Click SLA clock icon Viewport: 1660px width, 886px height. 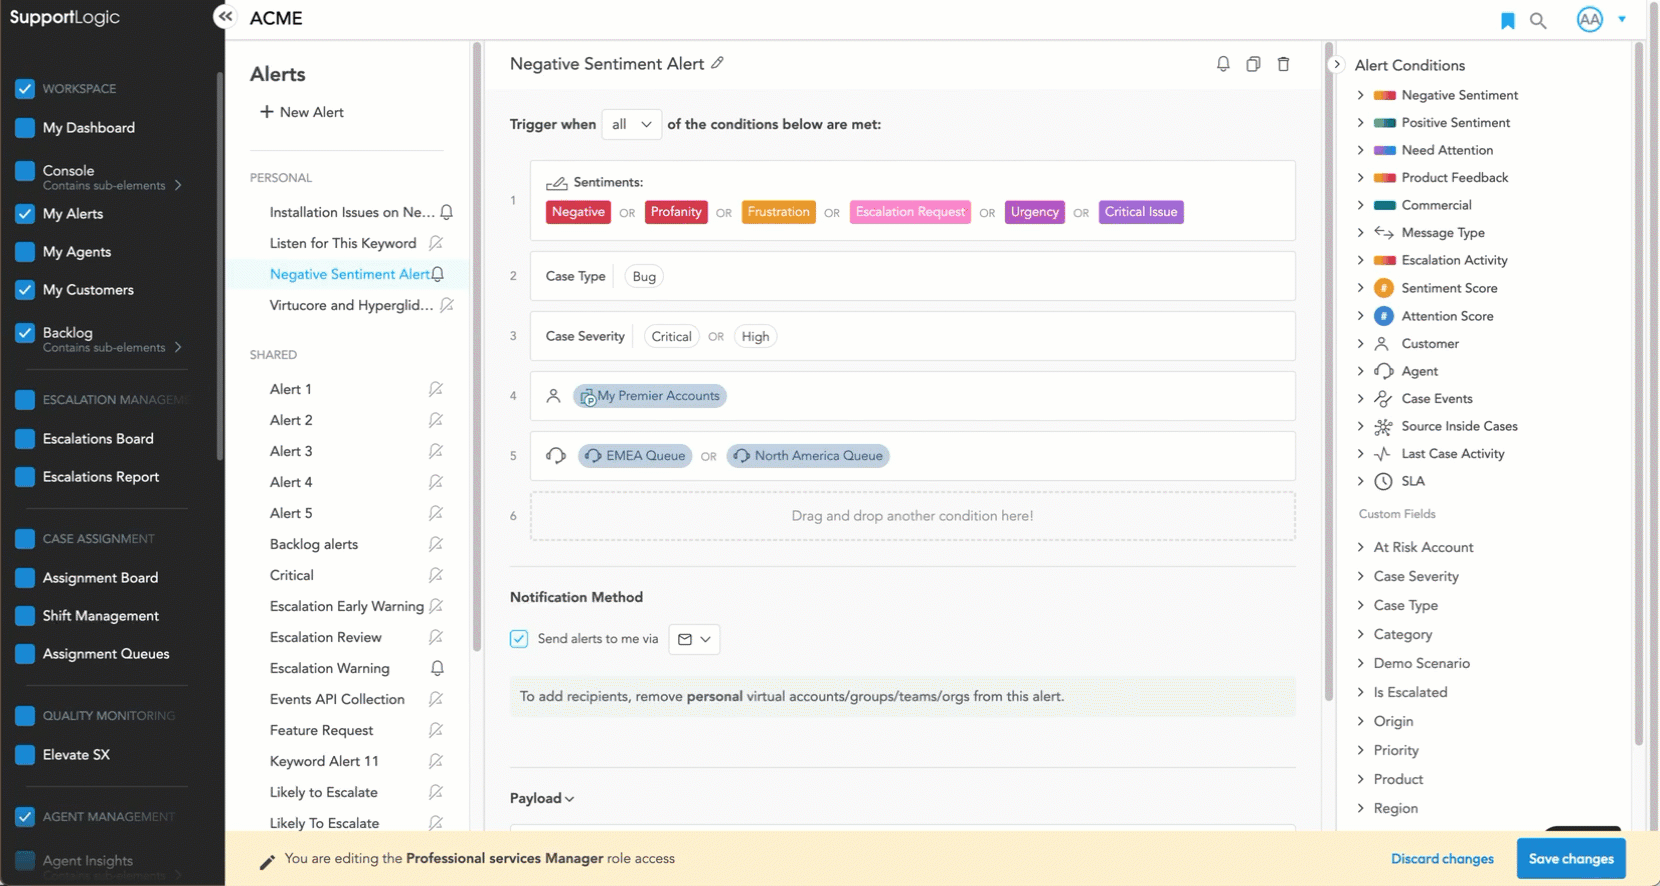(1384, 481)
